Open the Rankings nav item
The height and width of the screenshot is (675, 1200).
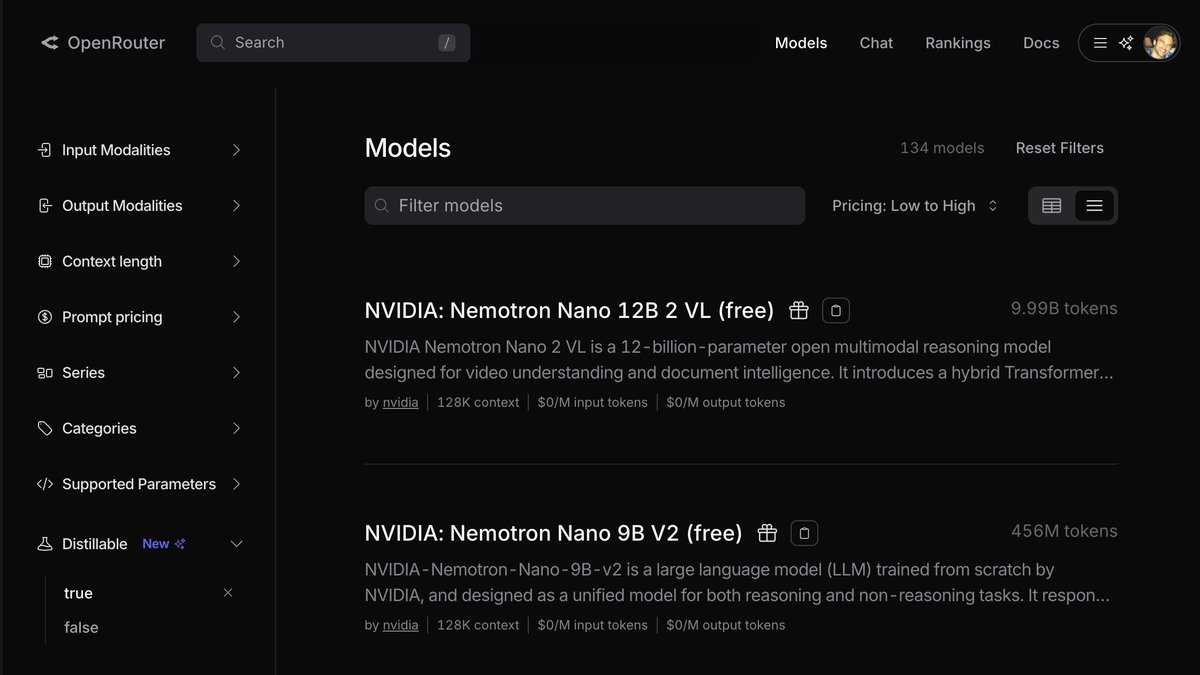958,43
